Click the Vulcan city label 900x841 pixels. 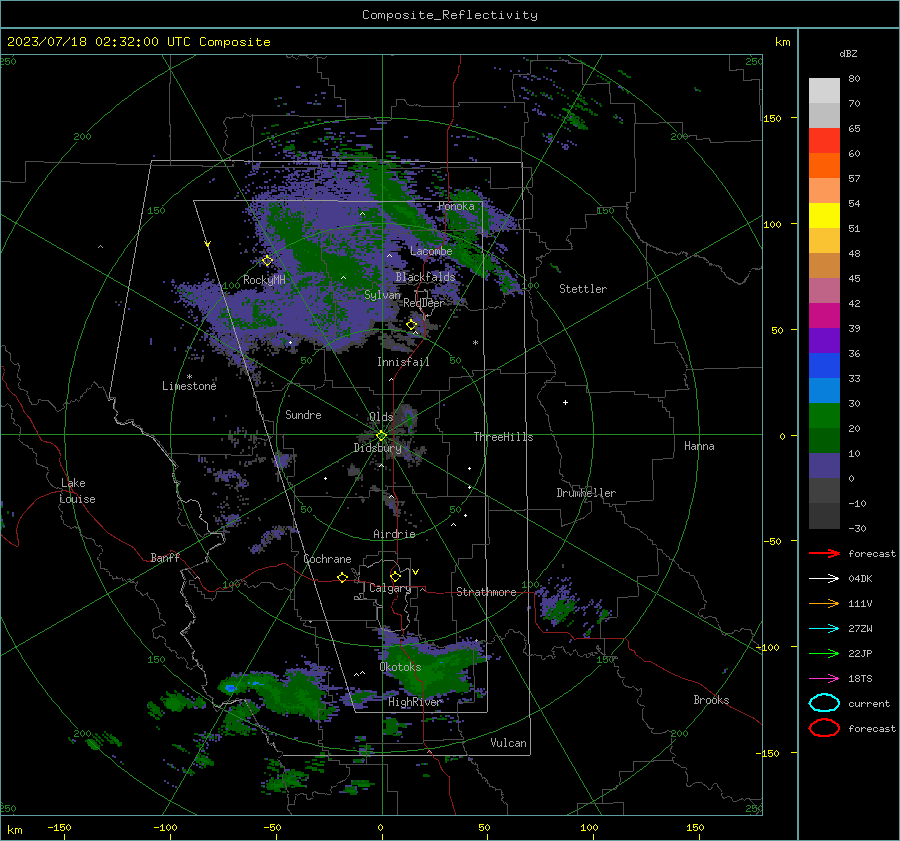508,743
